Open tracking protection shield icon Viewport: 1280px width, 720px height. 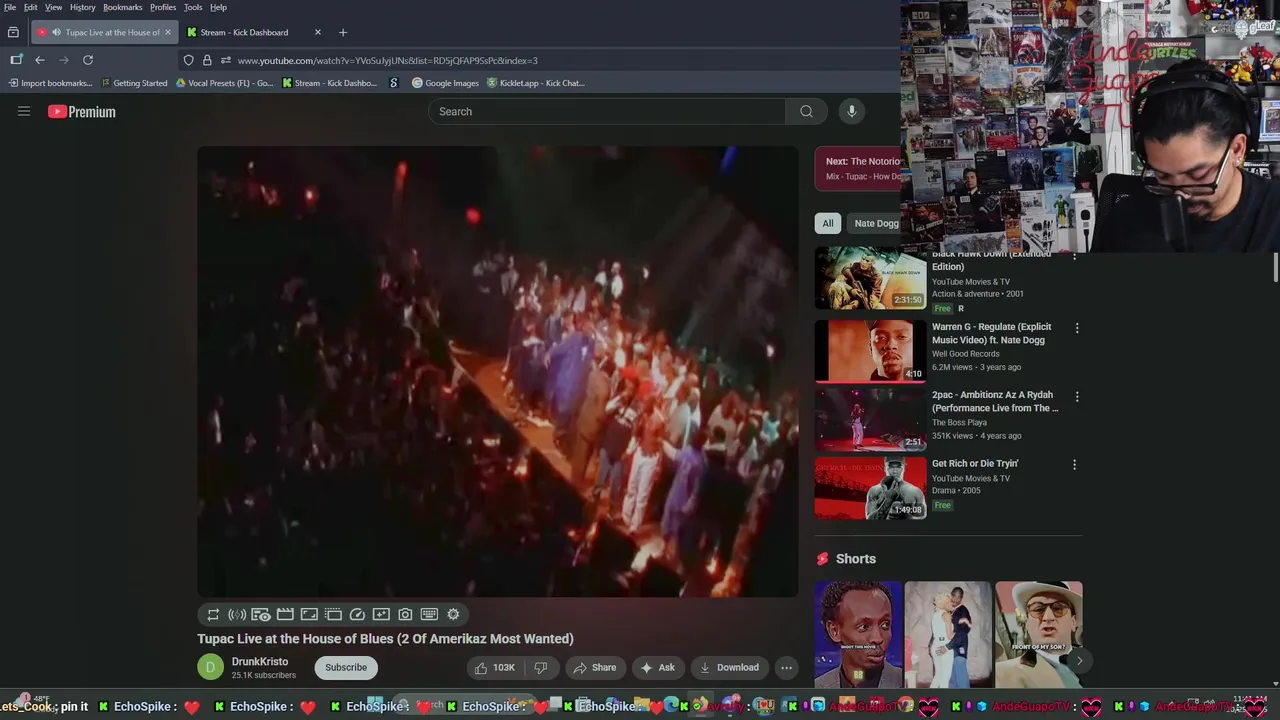[x=188, y=60]
